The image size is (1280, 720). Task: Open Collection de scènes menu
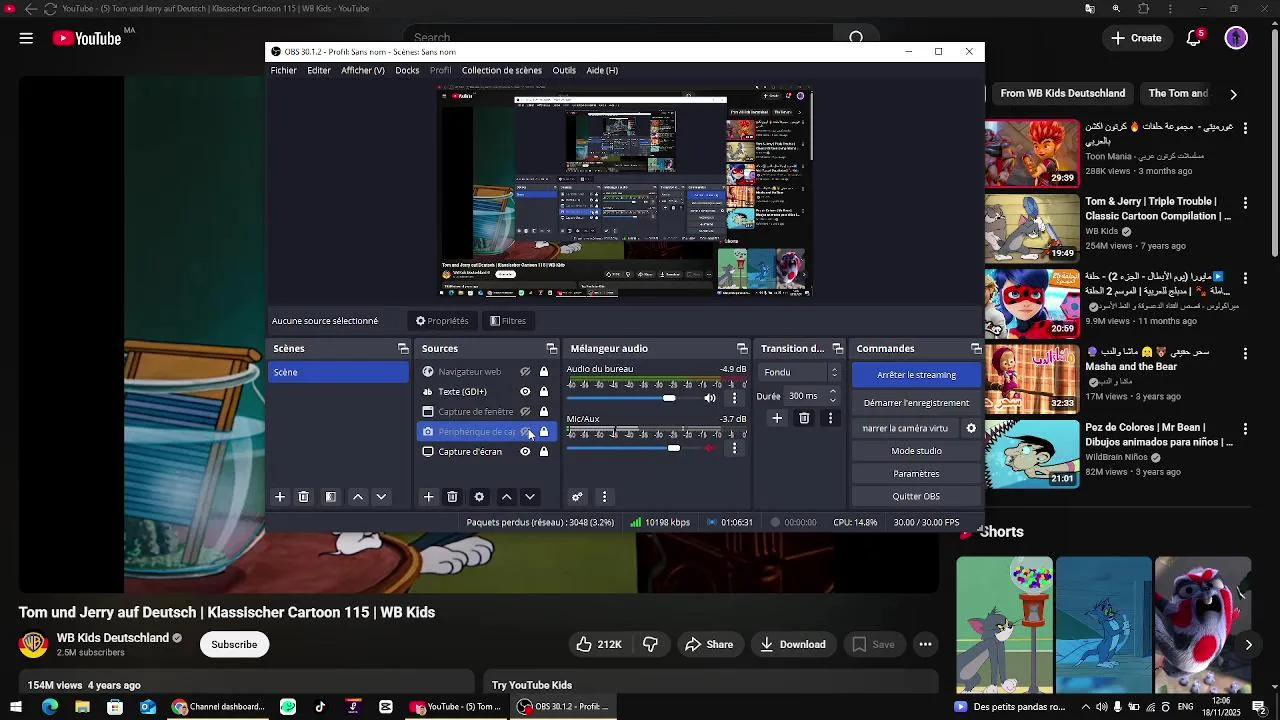tap(502, 71)
